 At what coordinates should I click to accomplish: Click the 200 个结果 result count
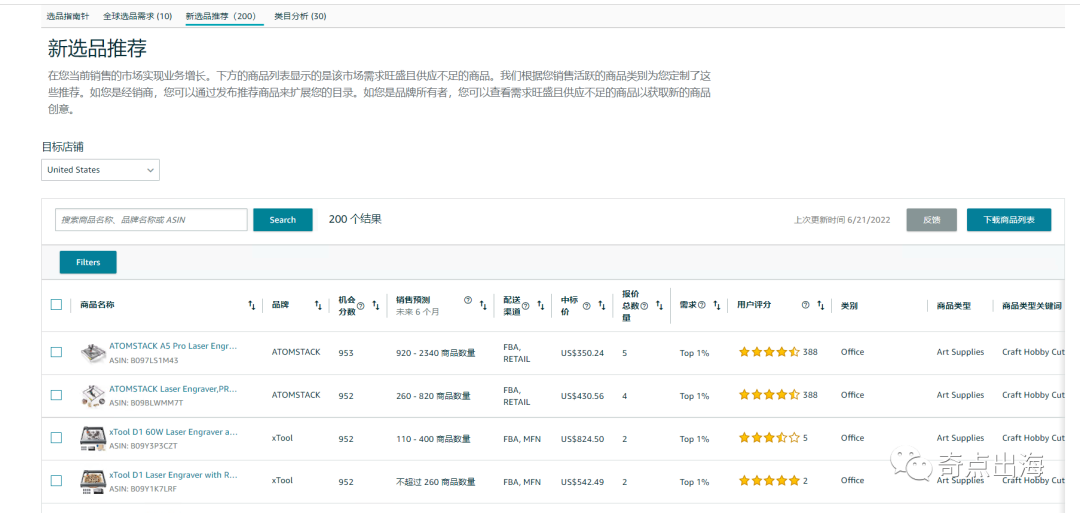point(355,219)
